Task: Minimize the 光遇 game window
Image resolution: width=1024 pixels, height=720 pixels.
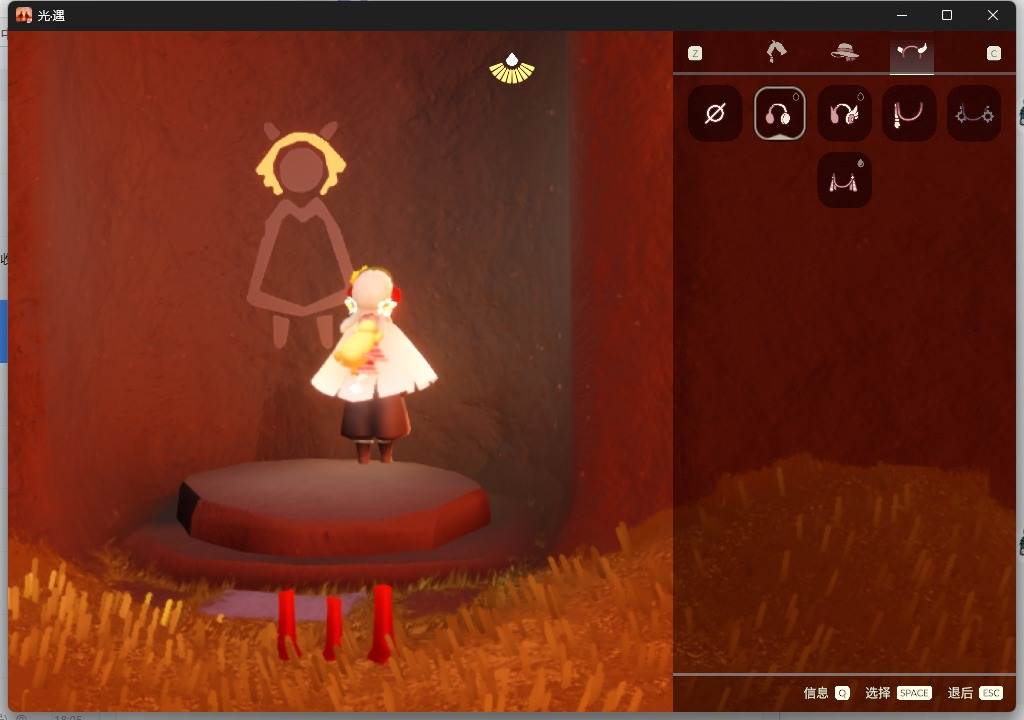Action: (x=902, y=15)
